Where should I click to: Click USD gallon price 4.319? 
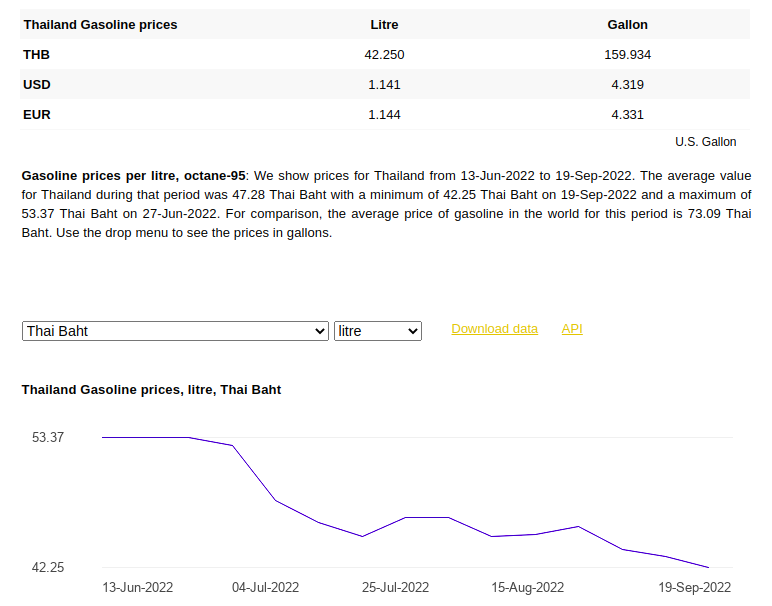tap(627, 85)
